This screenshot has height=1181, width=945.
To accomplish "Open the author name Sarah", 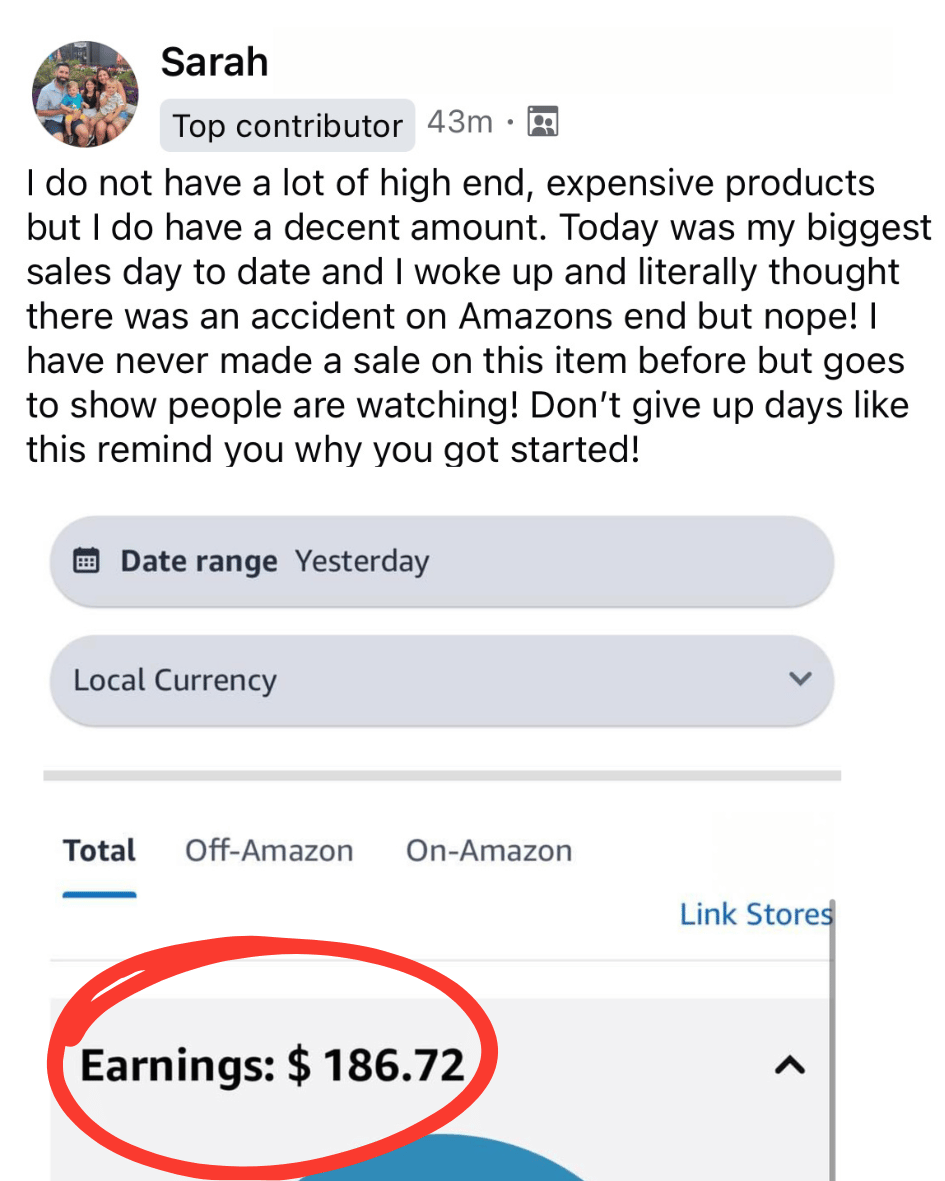I will coord(214,63).
